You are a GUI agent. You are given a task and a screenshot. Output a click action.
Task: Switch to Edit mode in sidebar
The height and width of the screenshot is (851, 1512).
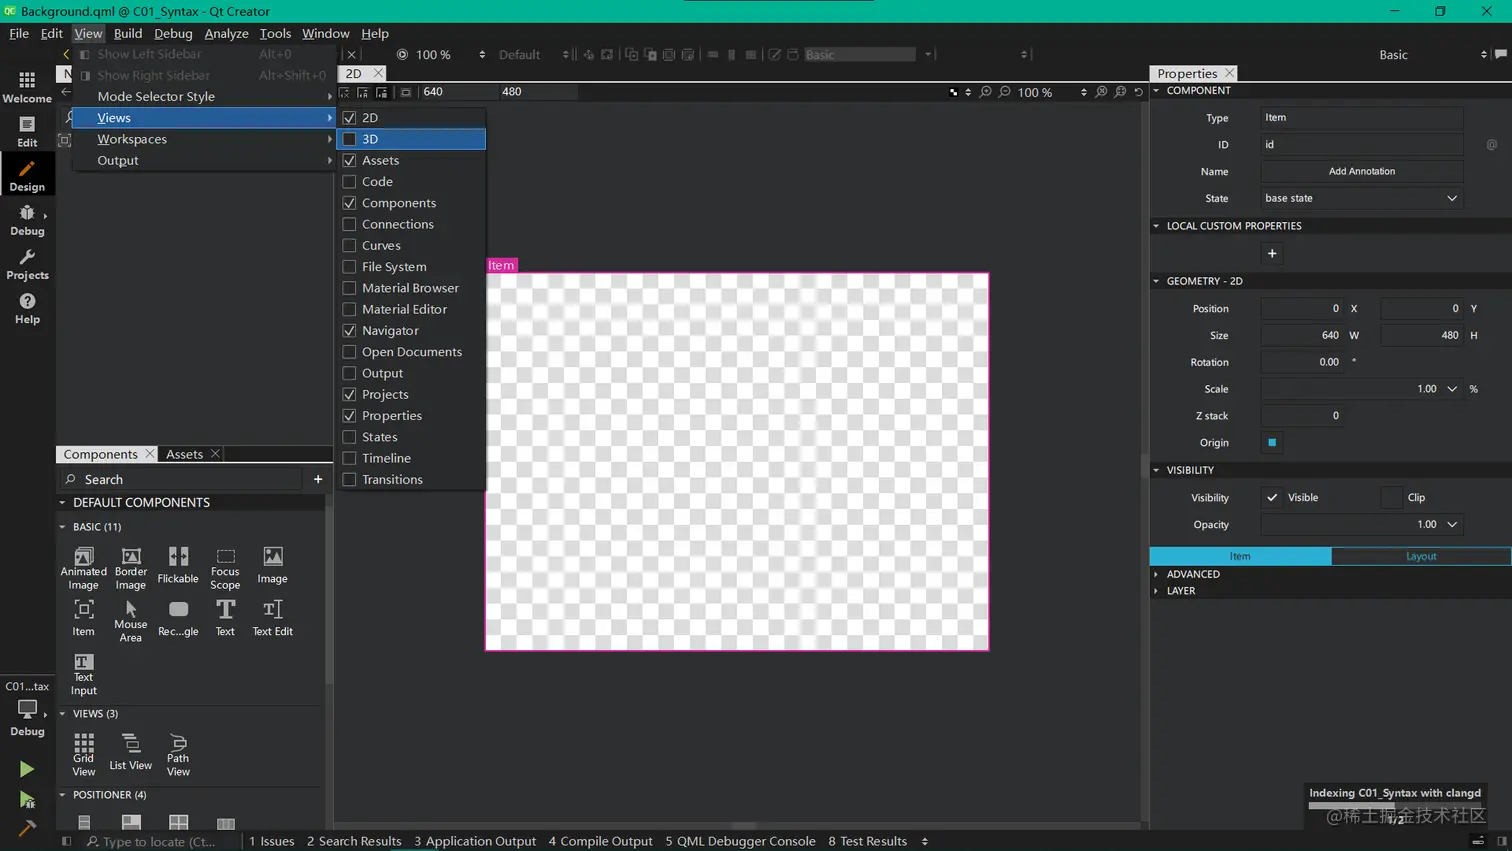click(x=27, y=131)
